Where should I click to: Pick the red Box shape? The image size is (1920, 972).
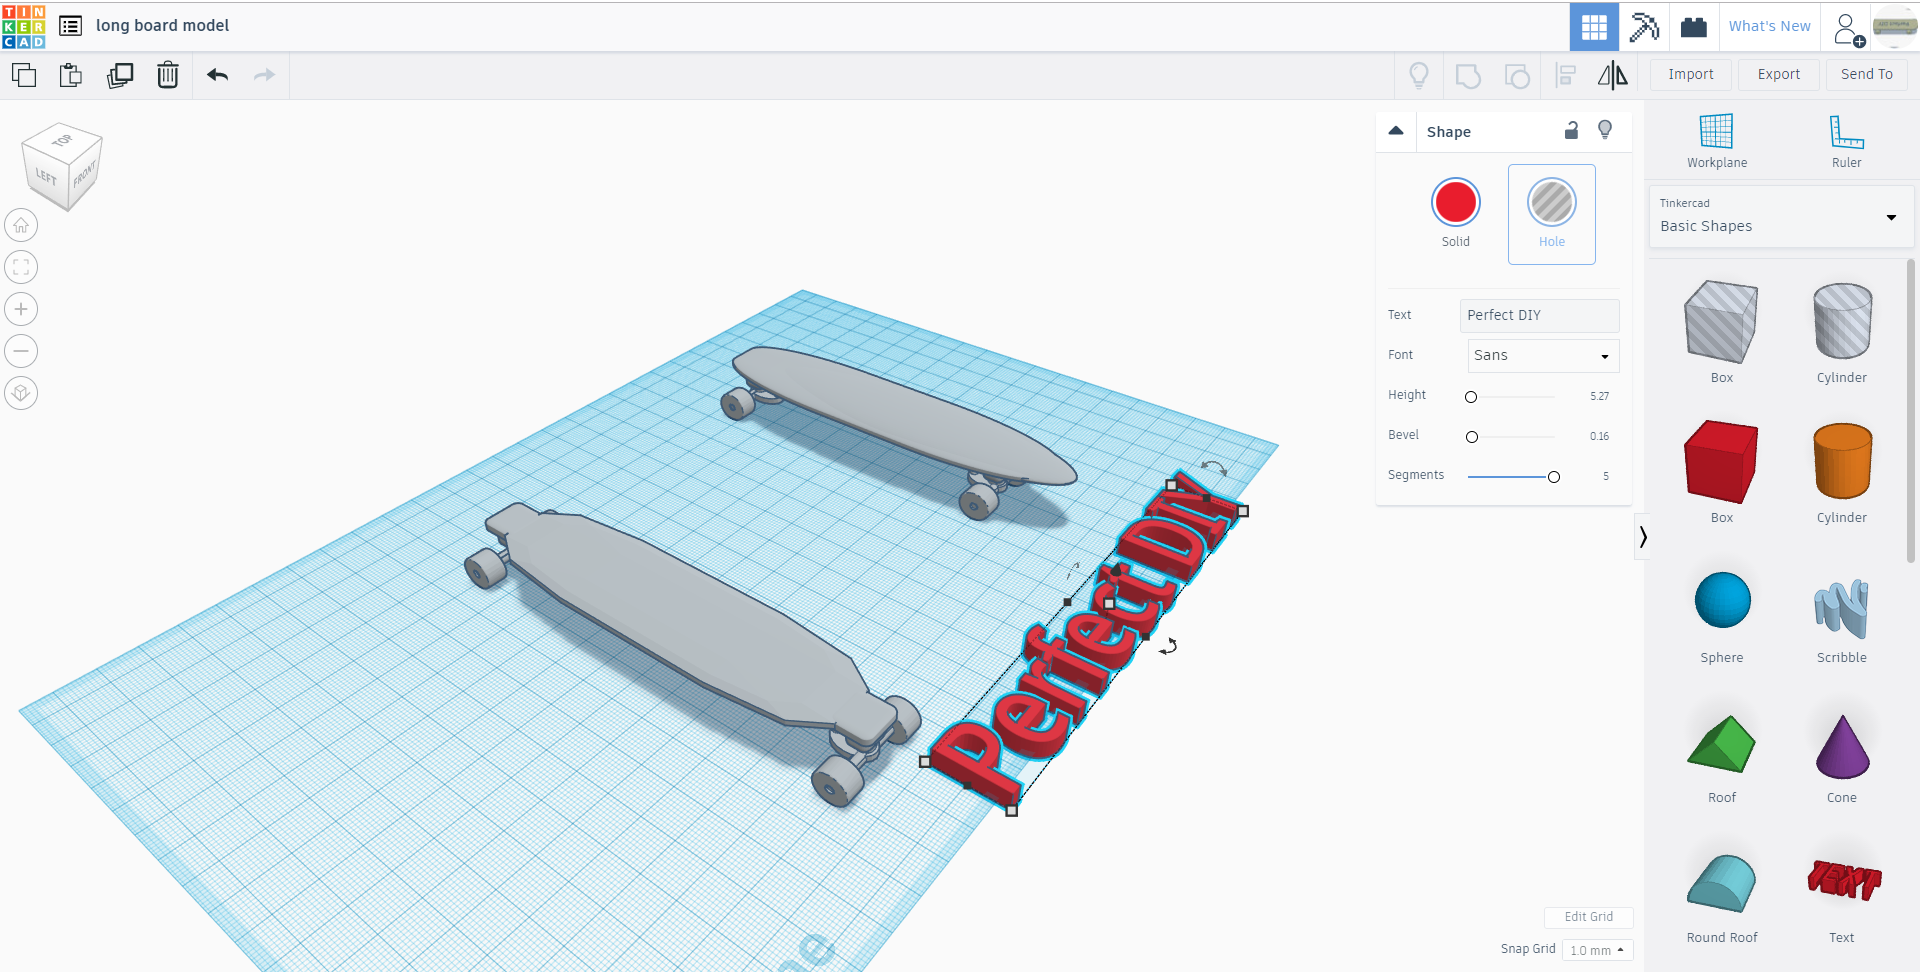(x=1721, y=461)
